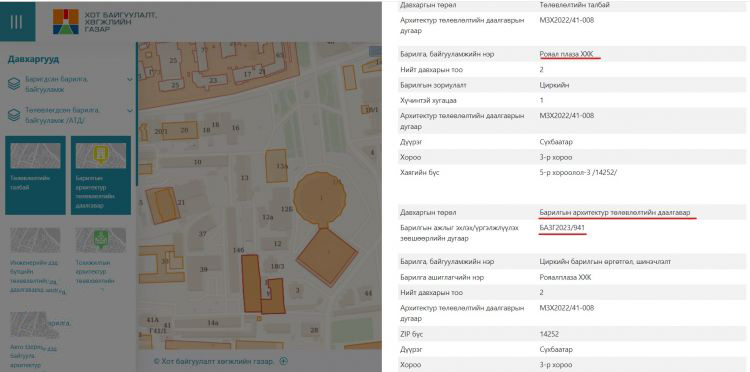Expand the Баригдсан барилга, байгууламж group
The width and height of the screenshot is (750, 372).
click(x=130, y=79)
